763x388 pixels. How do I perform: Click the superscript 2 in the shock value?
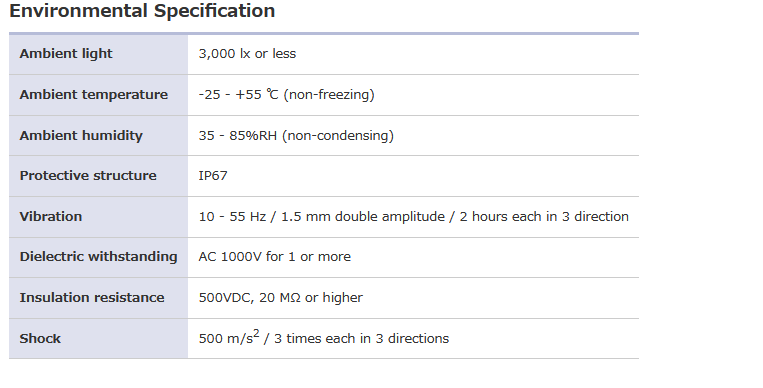(x=256, y=333)
